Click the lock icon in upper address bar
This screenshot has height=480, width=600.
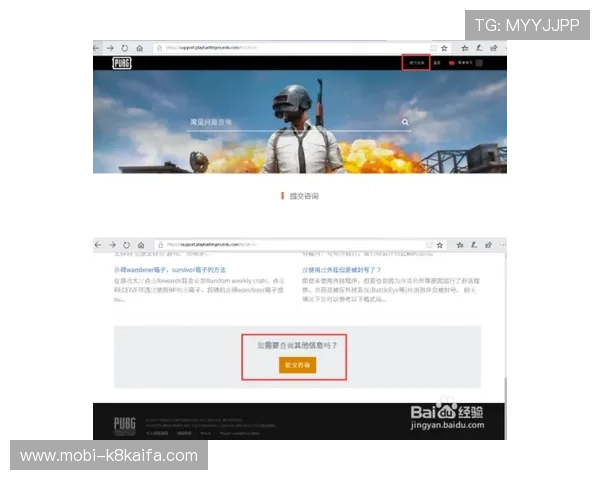click(160, 48)
